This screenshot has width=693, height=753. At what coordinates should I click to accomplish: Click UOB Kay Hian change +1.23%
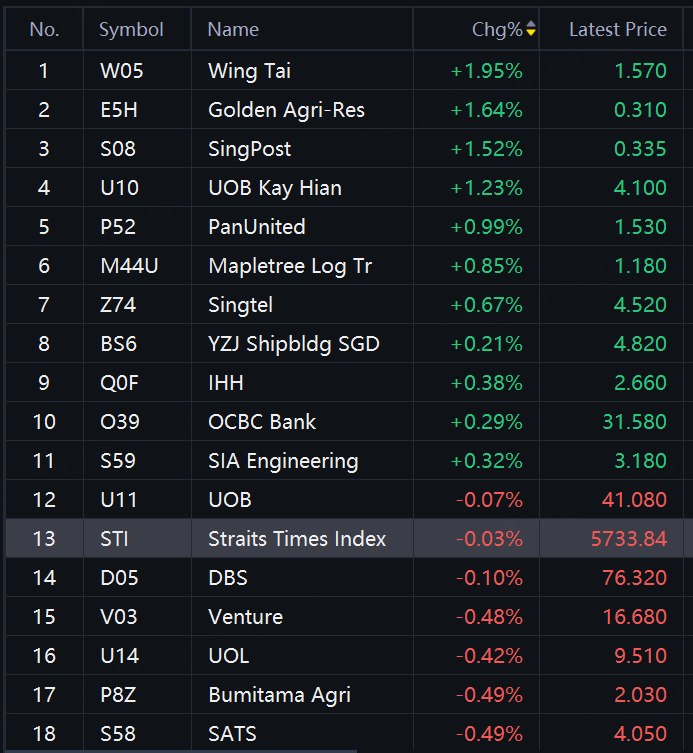click(x=486, y=188)
